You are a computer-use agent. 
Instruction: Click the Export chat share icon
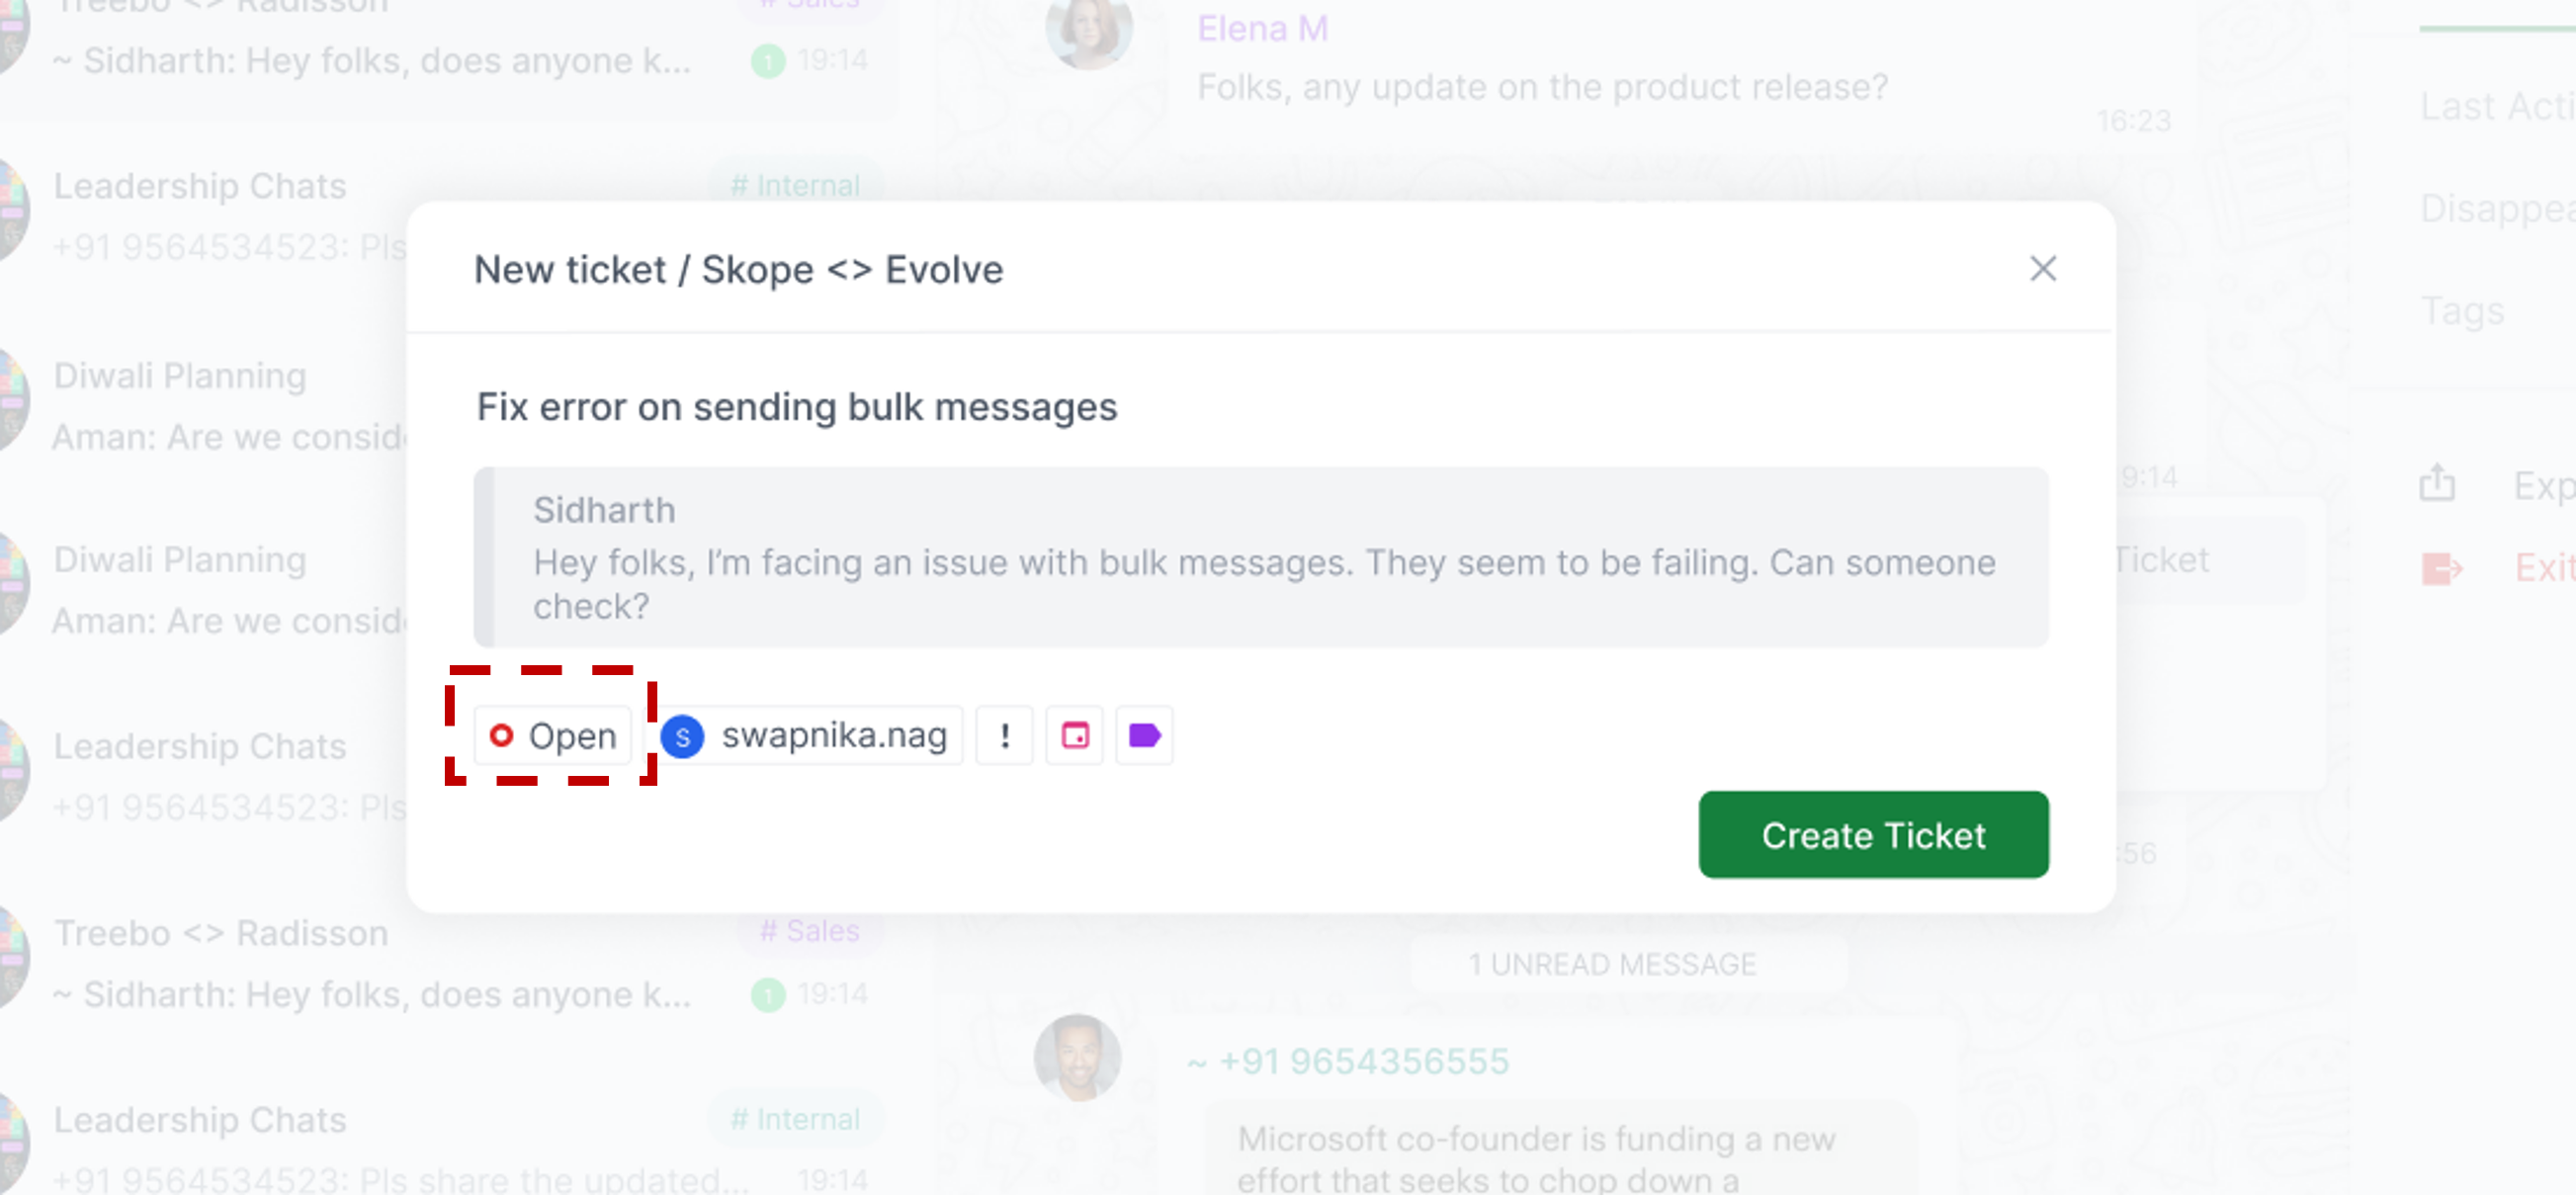pyautogui.click(x=2437, y=483)
